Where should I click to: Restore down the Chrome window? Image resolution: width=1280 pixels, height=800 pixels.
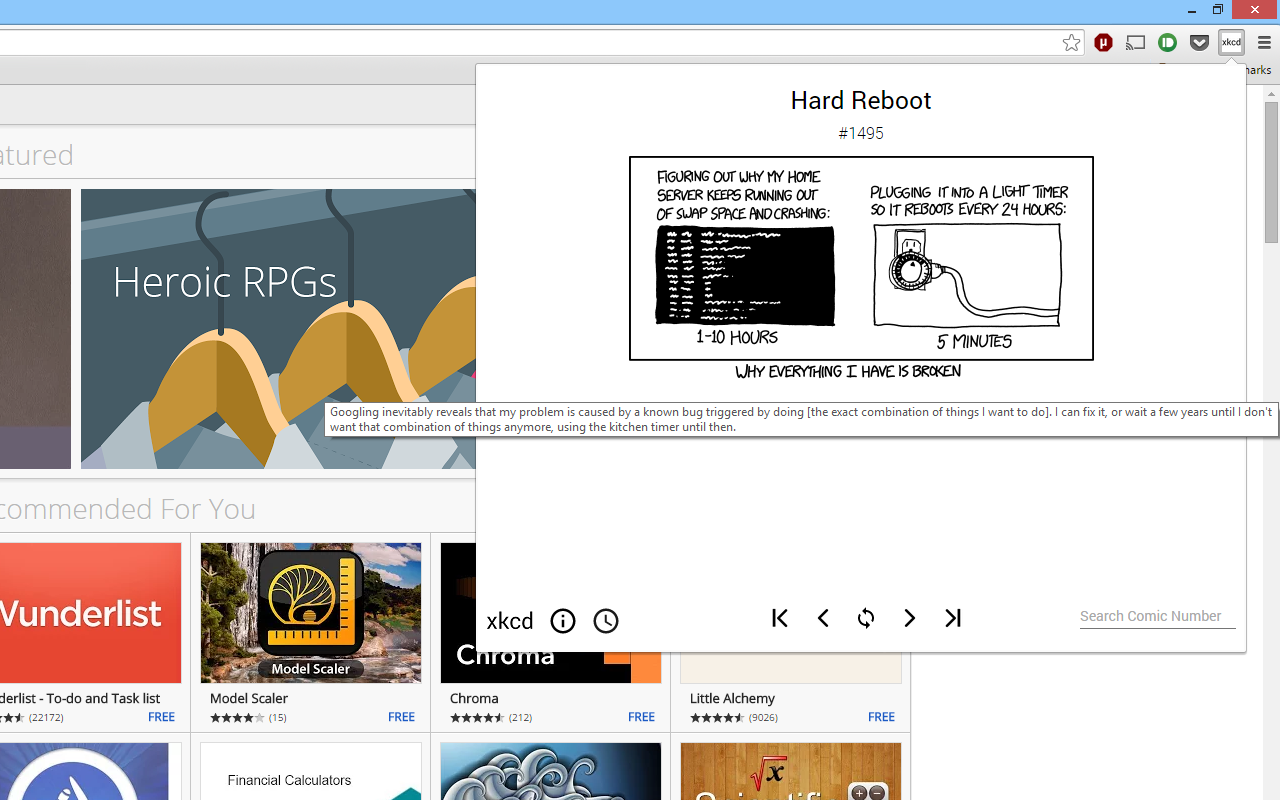coord(1217,10)
